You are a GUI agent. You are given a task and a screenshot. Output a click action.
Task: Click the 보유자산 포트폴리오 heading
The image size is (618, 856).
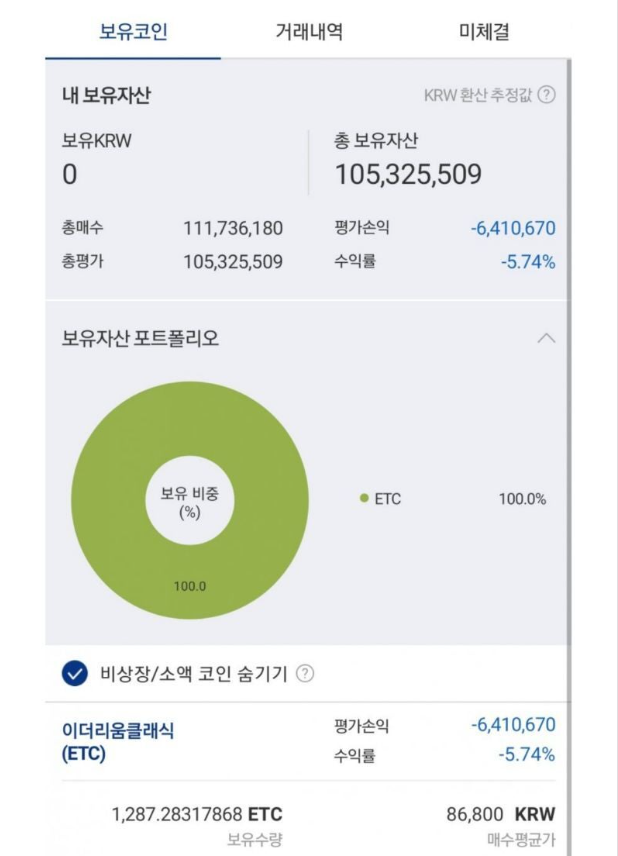coord(140,338)
